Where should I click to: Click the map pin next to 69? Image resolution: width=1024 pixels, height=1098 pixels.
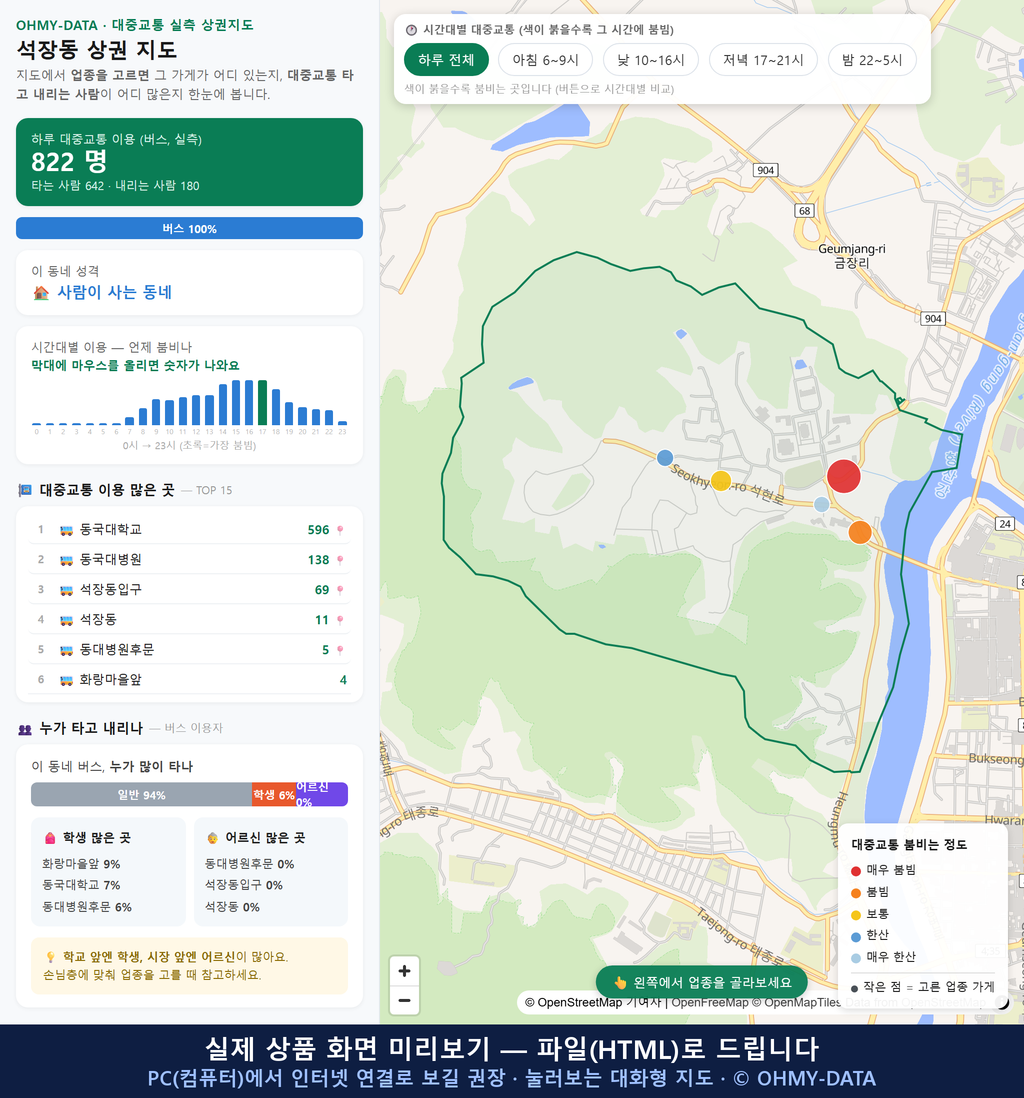[x=340, y=590]
